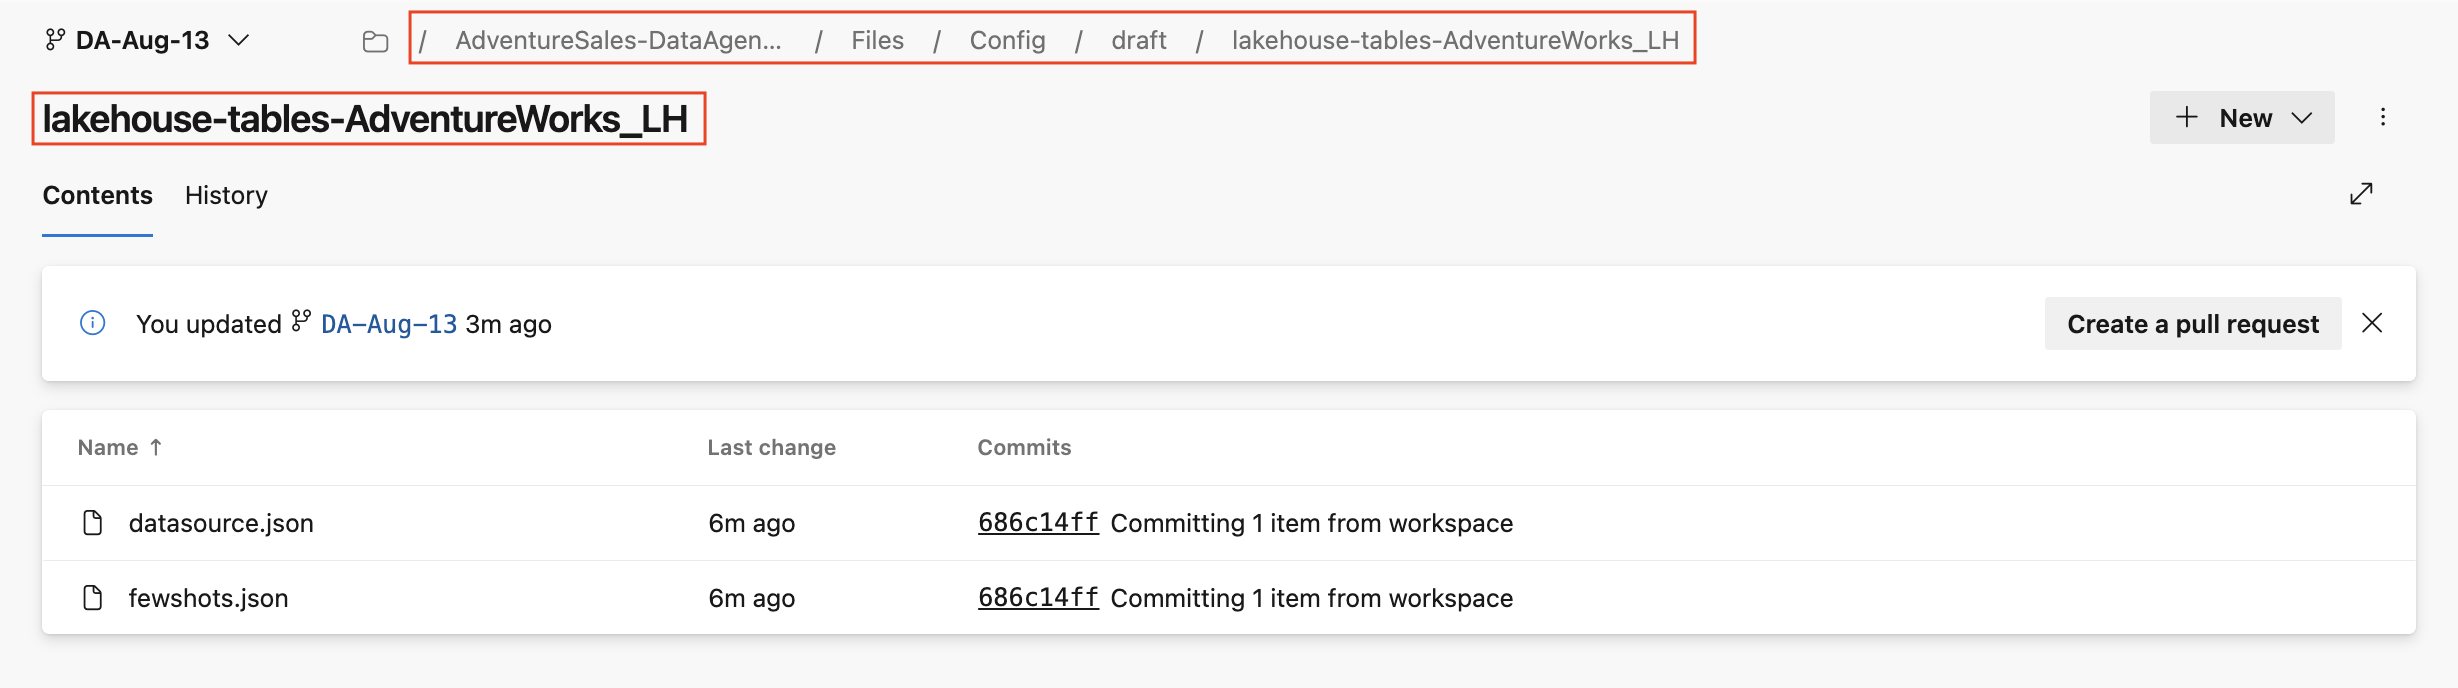
Task: Dismiss the branch update banner
Action: [2372, 323]
